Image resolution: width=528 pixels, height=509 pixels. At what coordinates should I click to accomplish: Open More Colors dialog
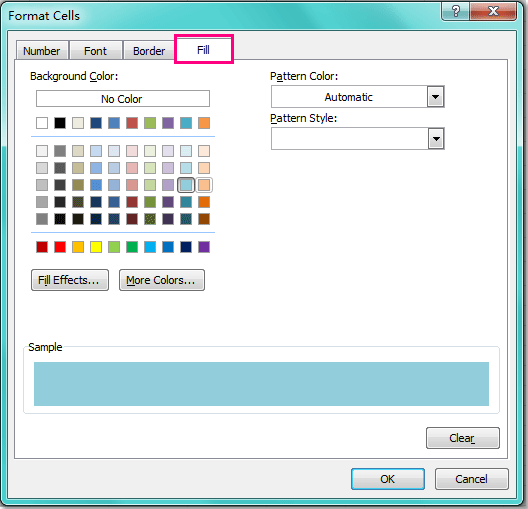coord(162,280)
